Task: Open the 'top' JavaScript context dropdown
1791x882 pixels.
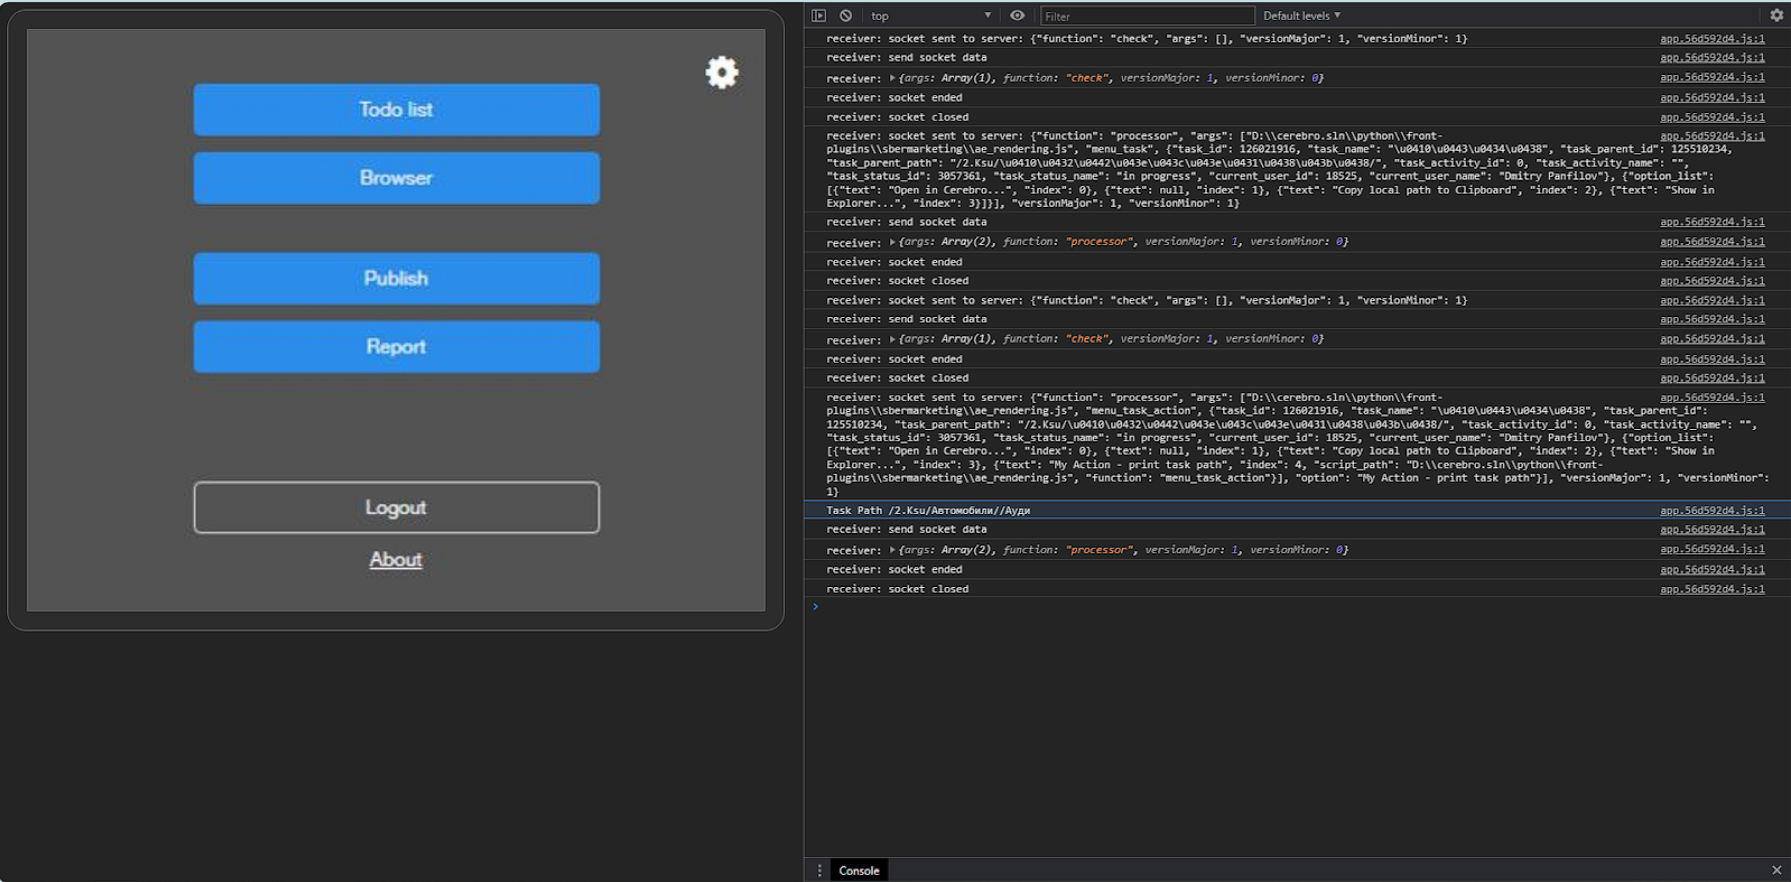Action: [930, 15]
